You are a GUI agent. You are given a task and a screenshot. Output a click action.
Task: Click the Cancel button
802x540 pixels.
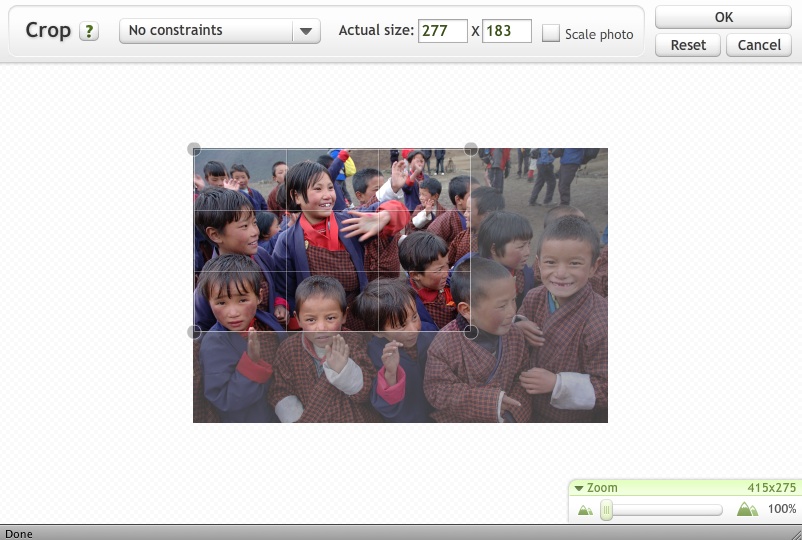coord(759,45)
